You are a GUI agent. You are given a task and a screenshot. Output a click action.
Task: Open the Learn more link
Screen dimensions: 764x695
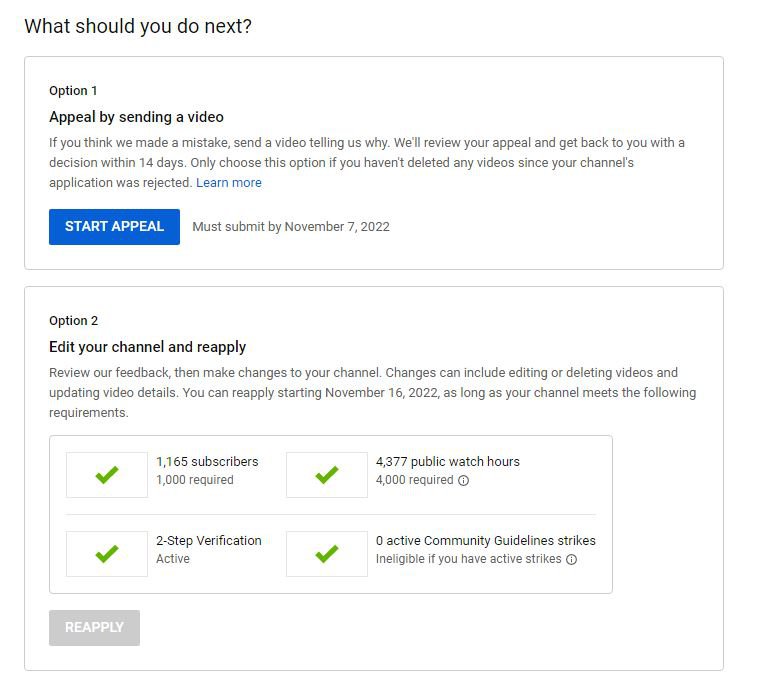pyautogui.click(x=228, y=183)
